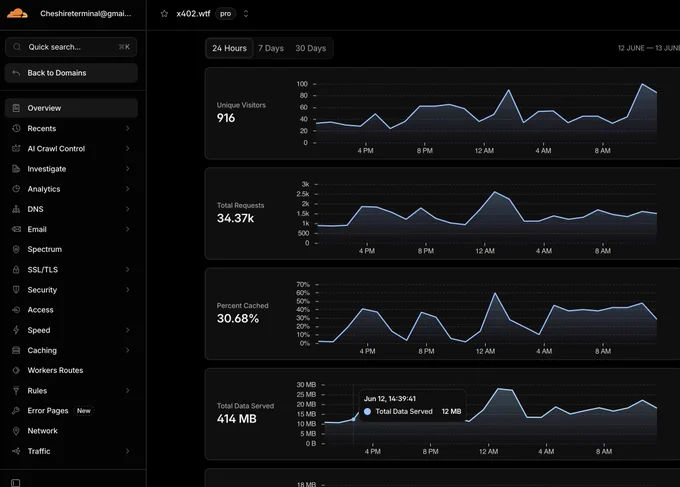Expand the Security chevron
The image size is (680, 487).
(128, 290)
